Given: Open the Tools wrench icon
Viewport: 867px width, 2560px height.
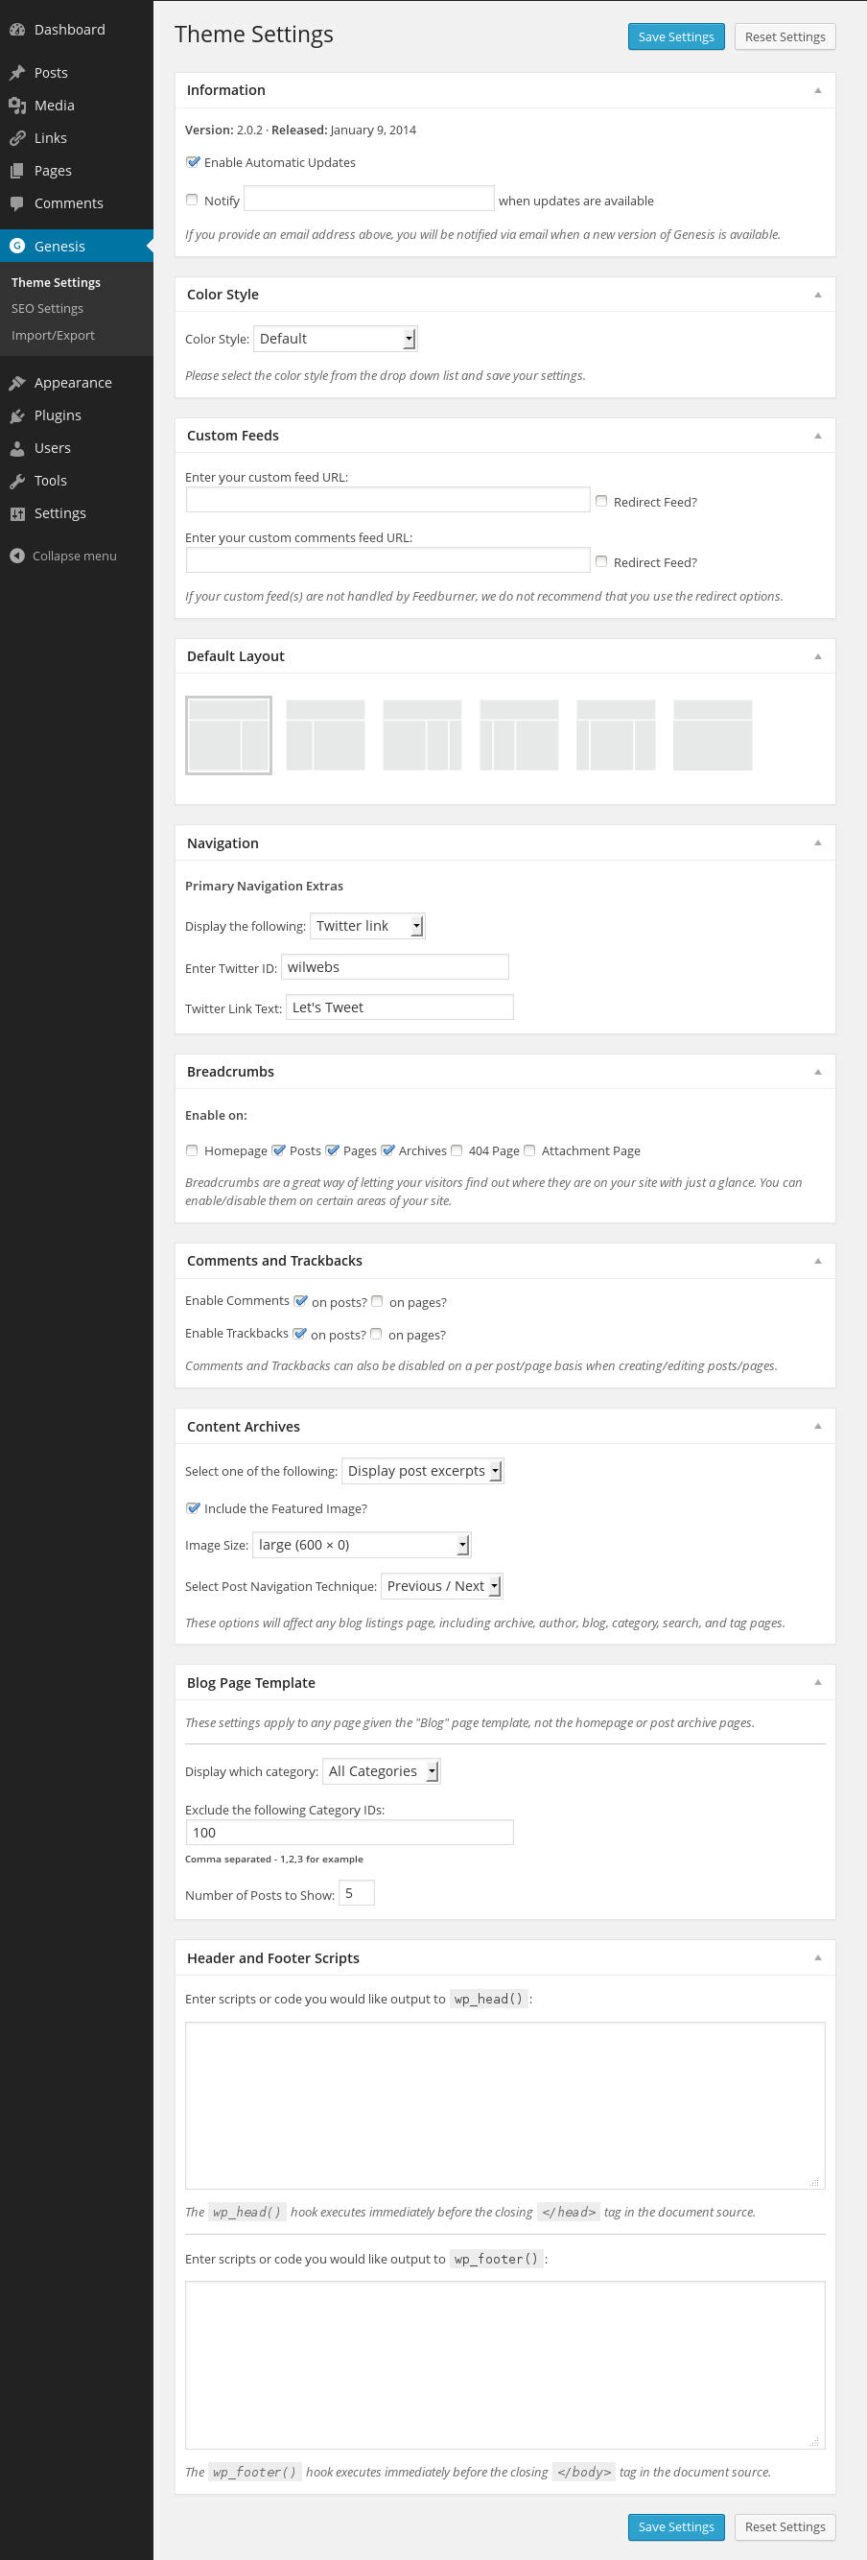Looking at the screenshot, I should click(17, 481).
